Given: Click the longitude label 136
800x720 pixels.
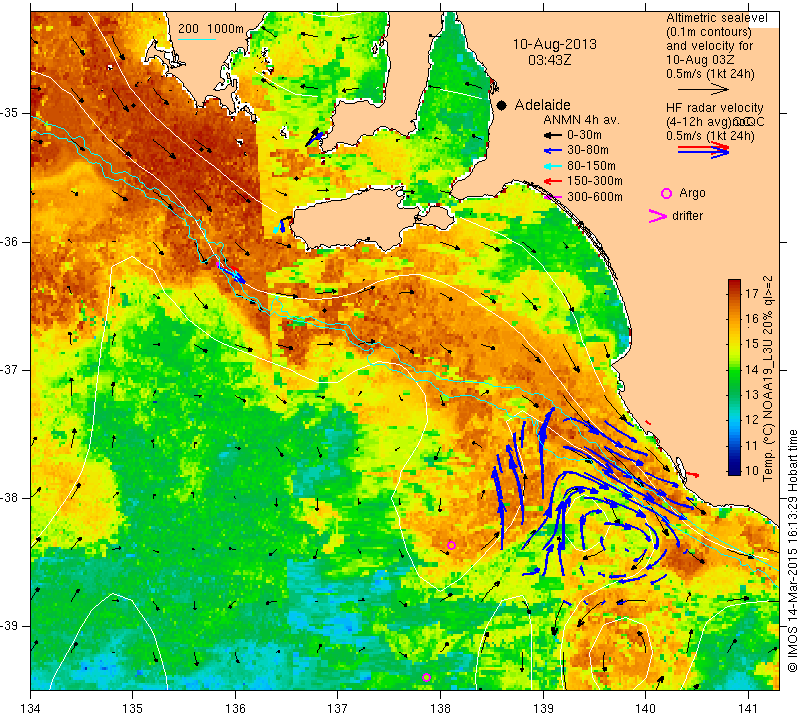Looking at the screenshot, I should pyautogui.click(x=235, y=709).
